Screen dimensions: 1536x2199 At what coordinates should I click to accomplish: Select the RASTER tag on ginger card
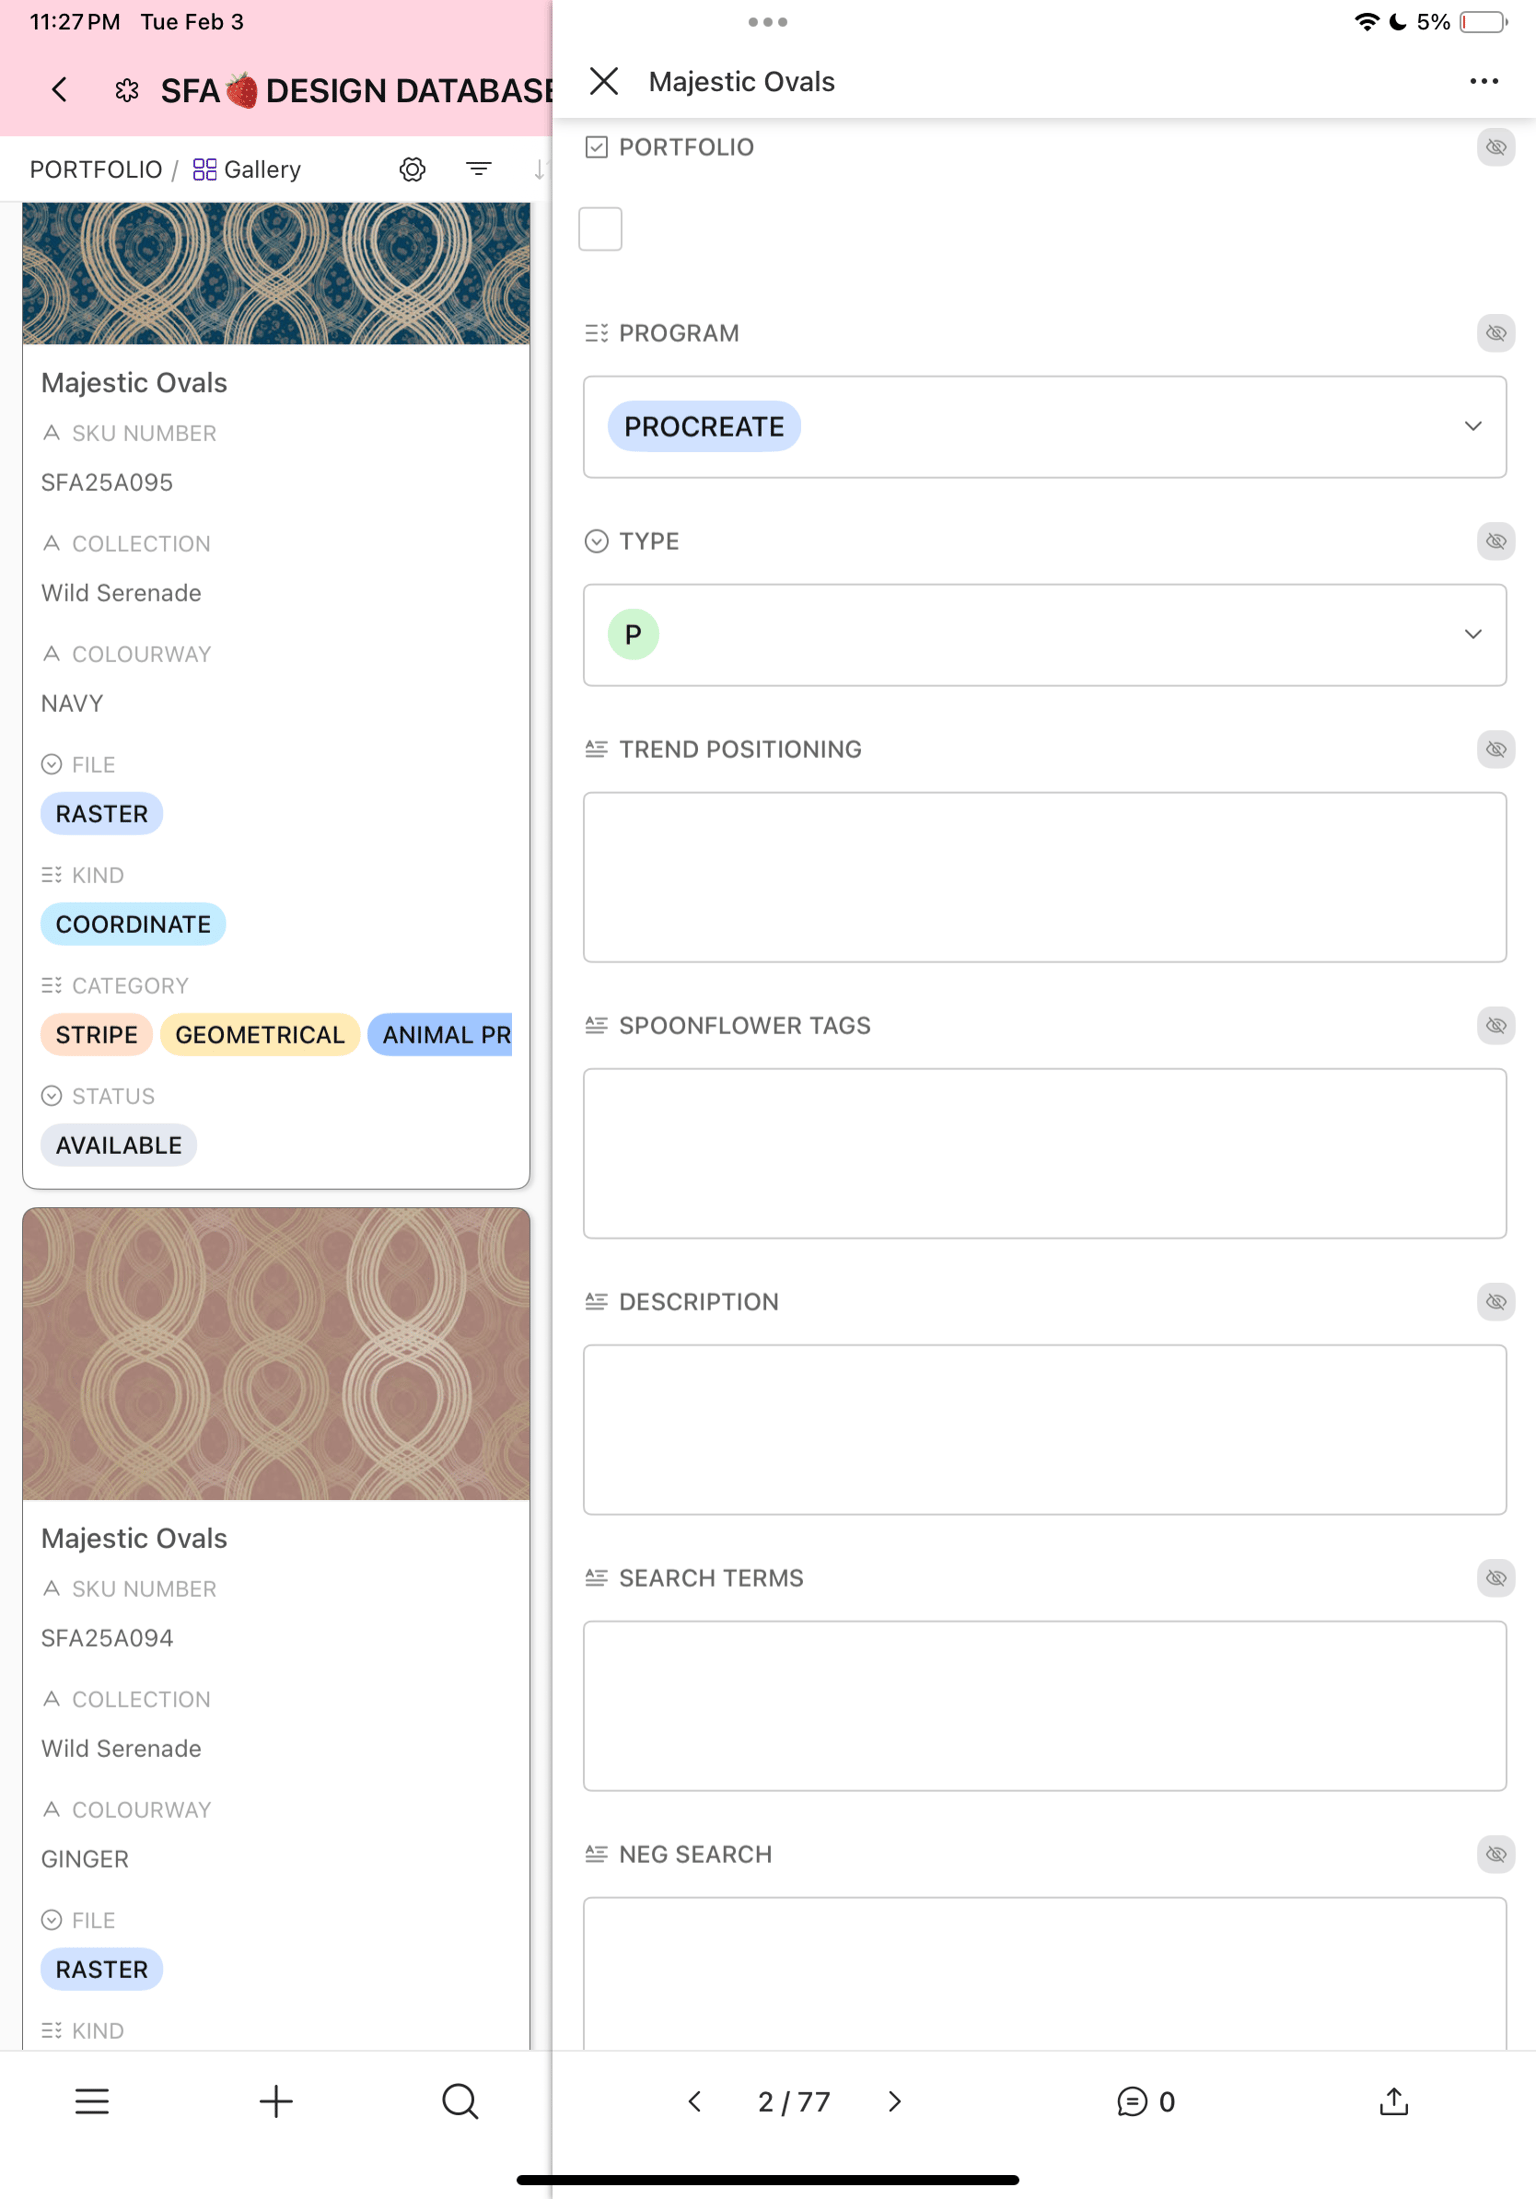pyautogui.click(x=102, y=1969)
